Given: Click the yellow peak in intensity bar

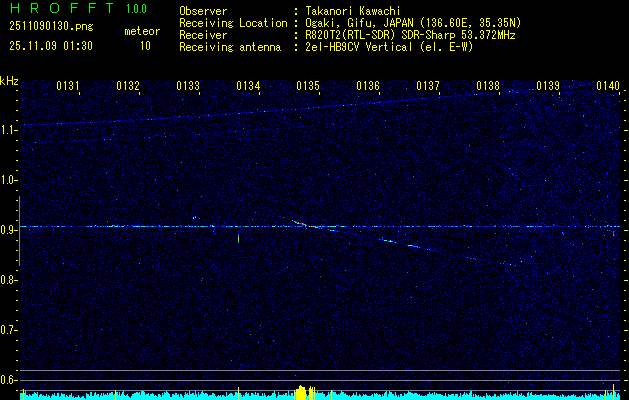Looking at the screenshot, I should pos(303,392).
